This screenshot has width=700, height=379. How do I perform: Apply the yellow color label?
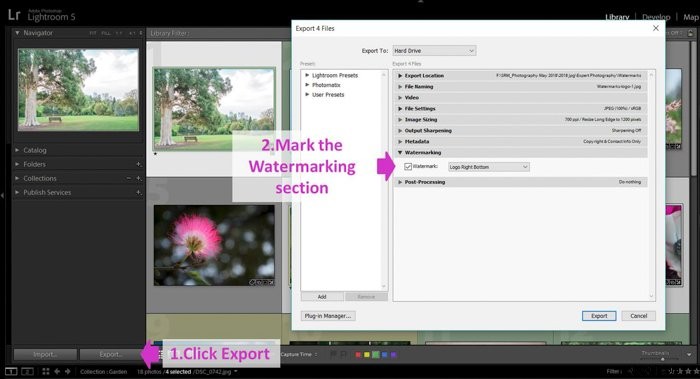(x=367, y=355)
